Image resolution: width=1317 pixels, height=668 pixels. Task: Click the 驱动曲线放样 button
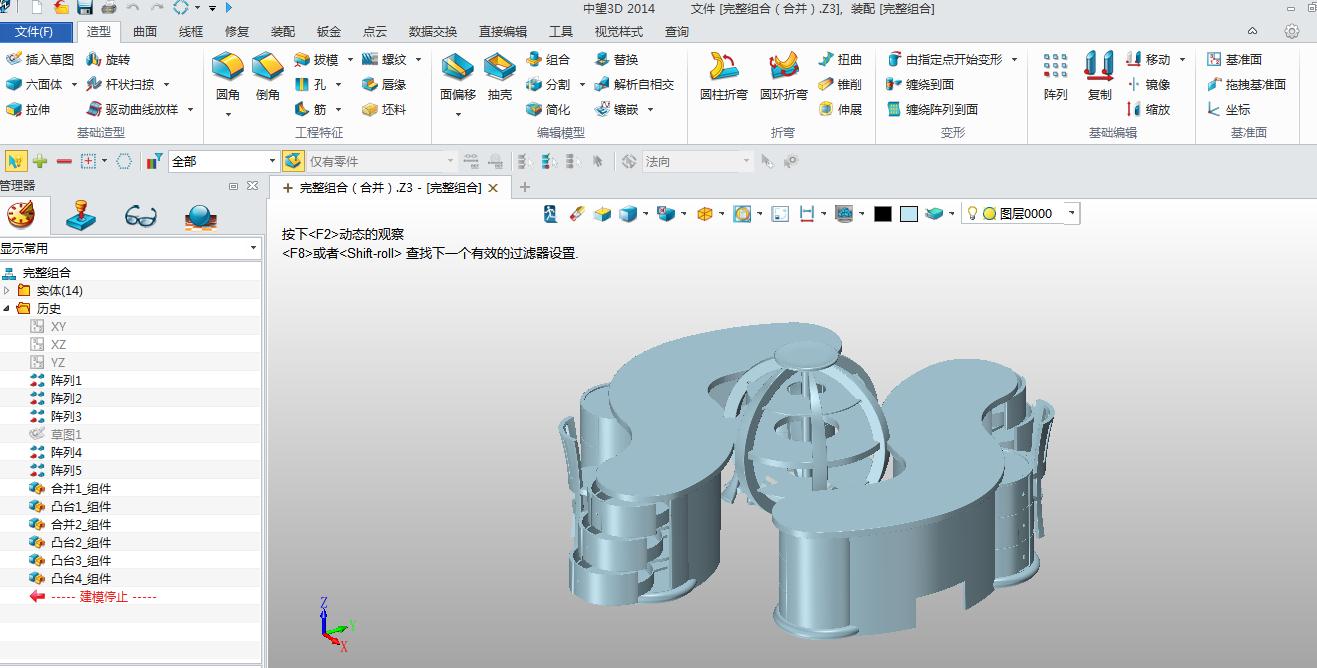(133, 110)
